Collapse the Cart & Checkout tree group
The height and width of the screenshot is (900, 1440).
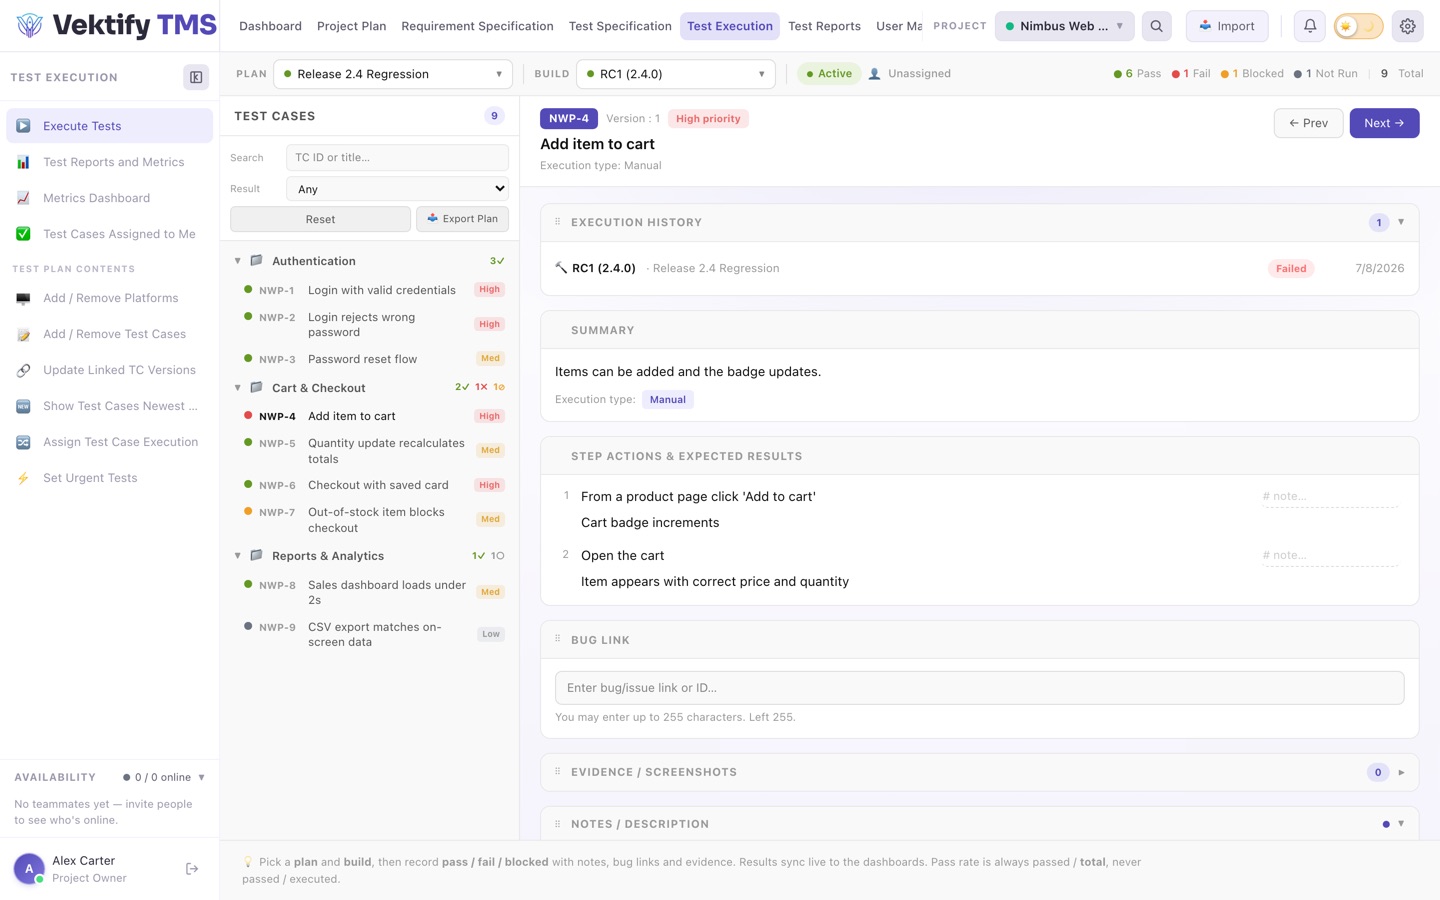(x=237, y=388)
